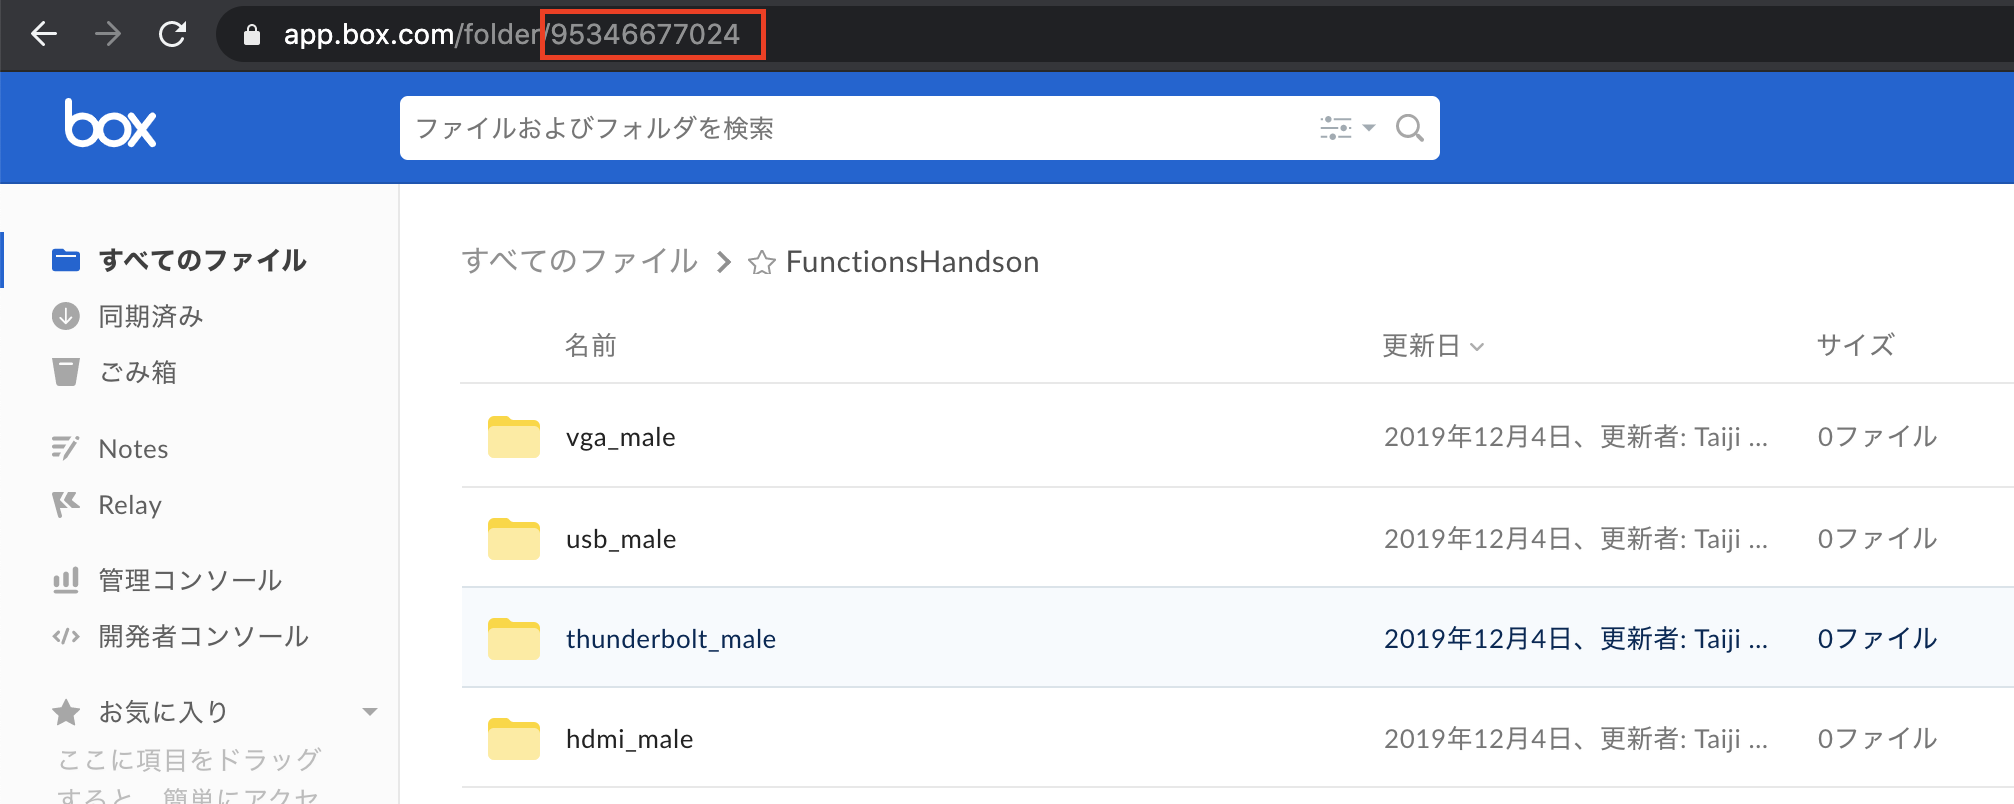
Task: Click お気に入り label in sidebar
Action: (164, 712)
